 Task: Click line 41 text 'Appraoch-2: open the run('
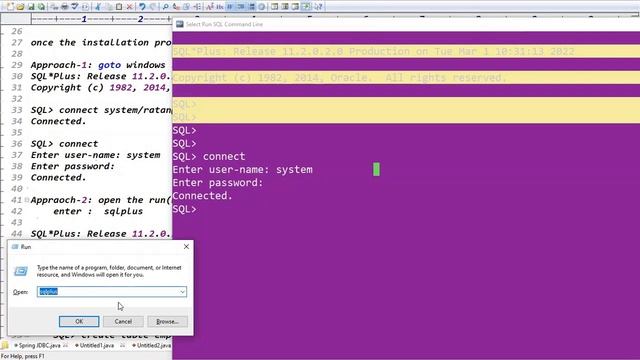pos(101,200)
